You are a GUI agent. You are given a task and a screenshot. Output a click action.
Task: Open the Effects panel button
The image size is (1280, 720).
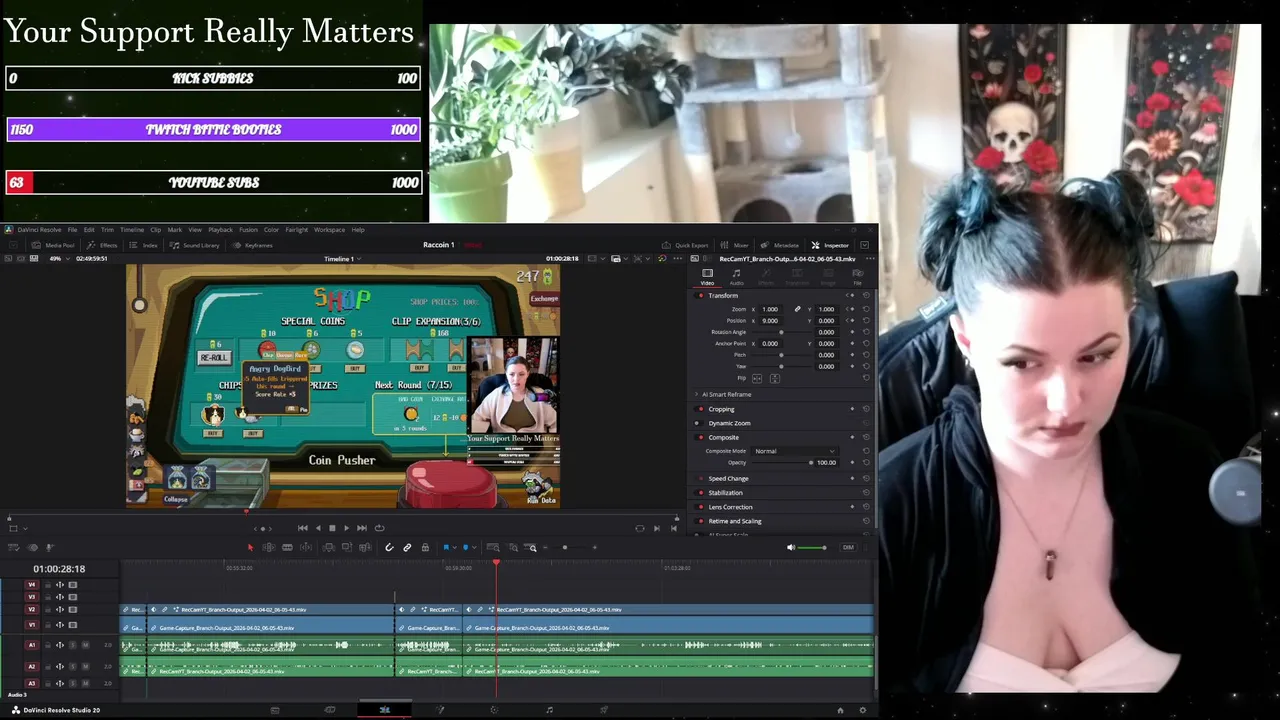103,245
